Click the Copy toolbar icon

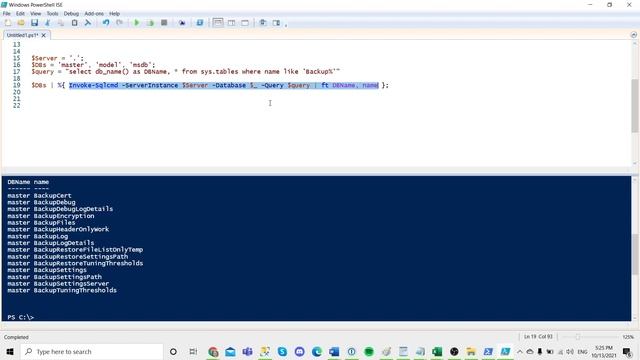tap(61, 23)
